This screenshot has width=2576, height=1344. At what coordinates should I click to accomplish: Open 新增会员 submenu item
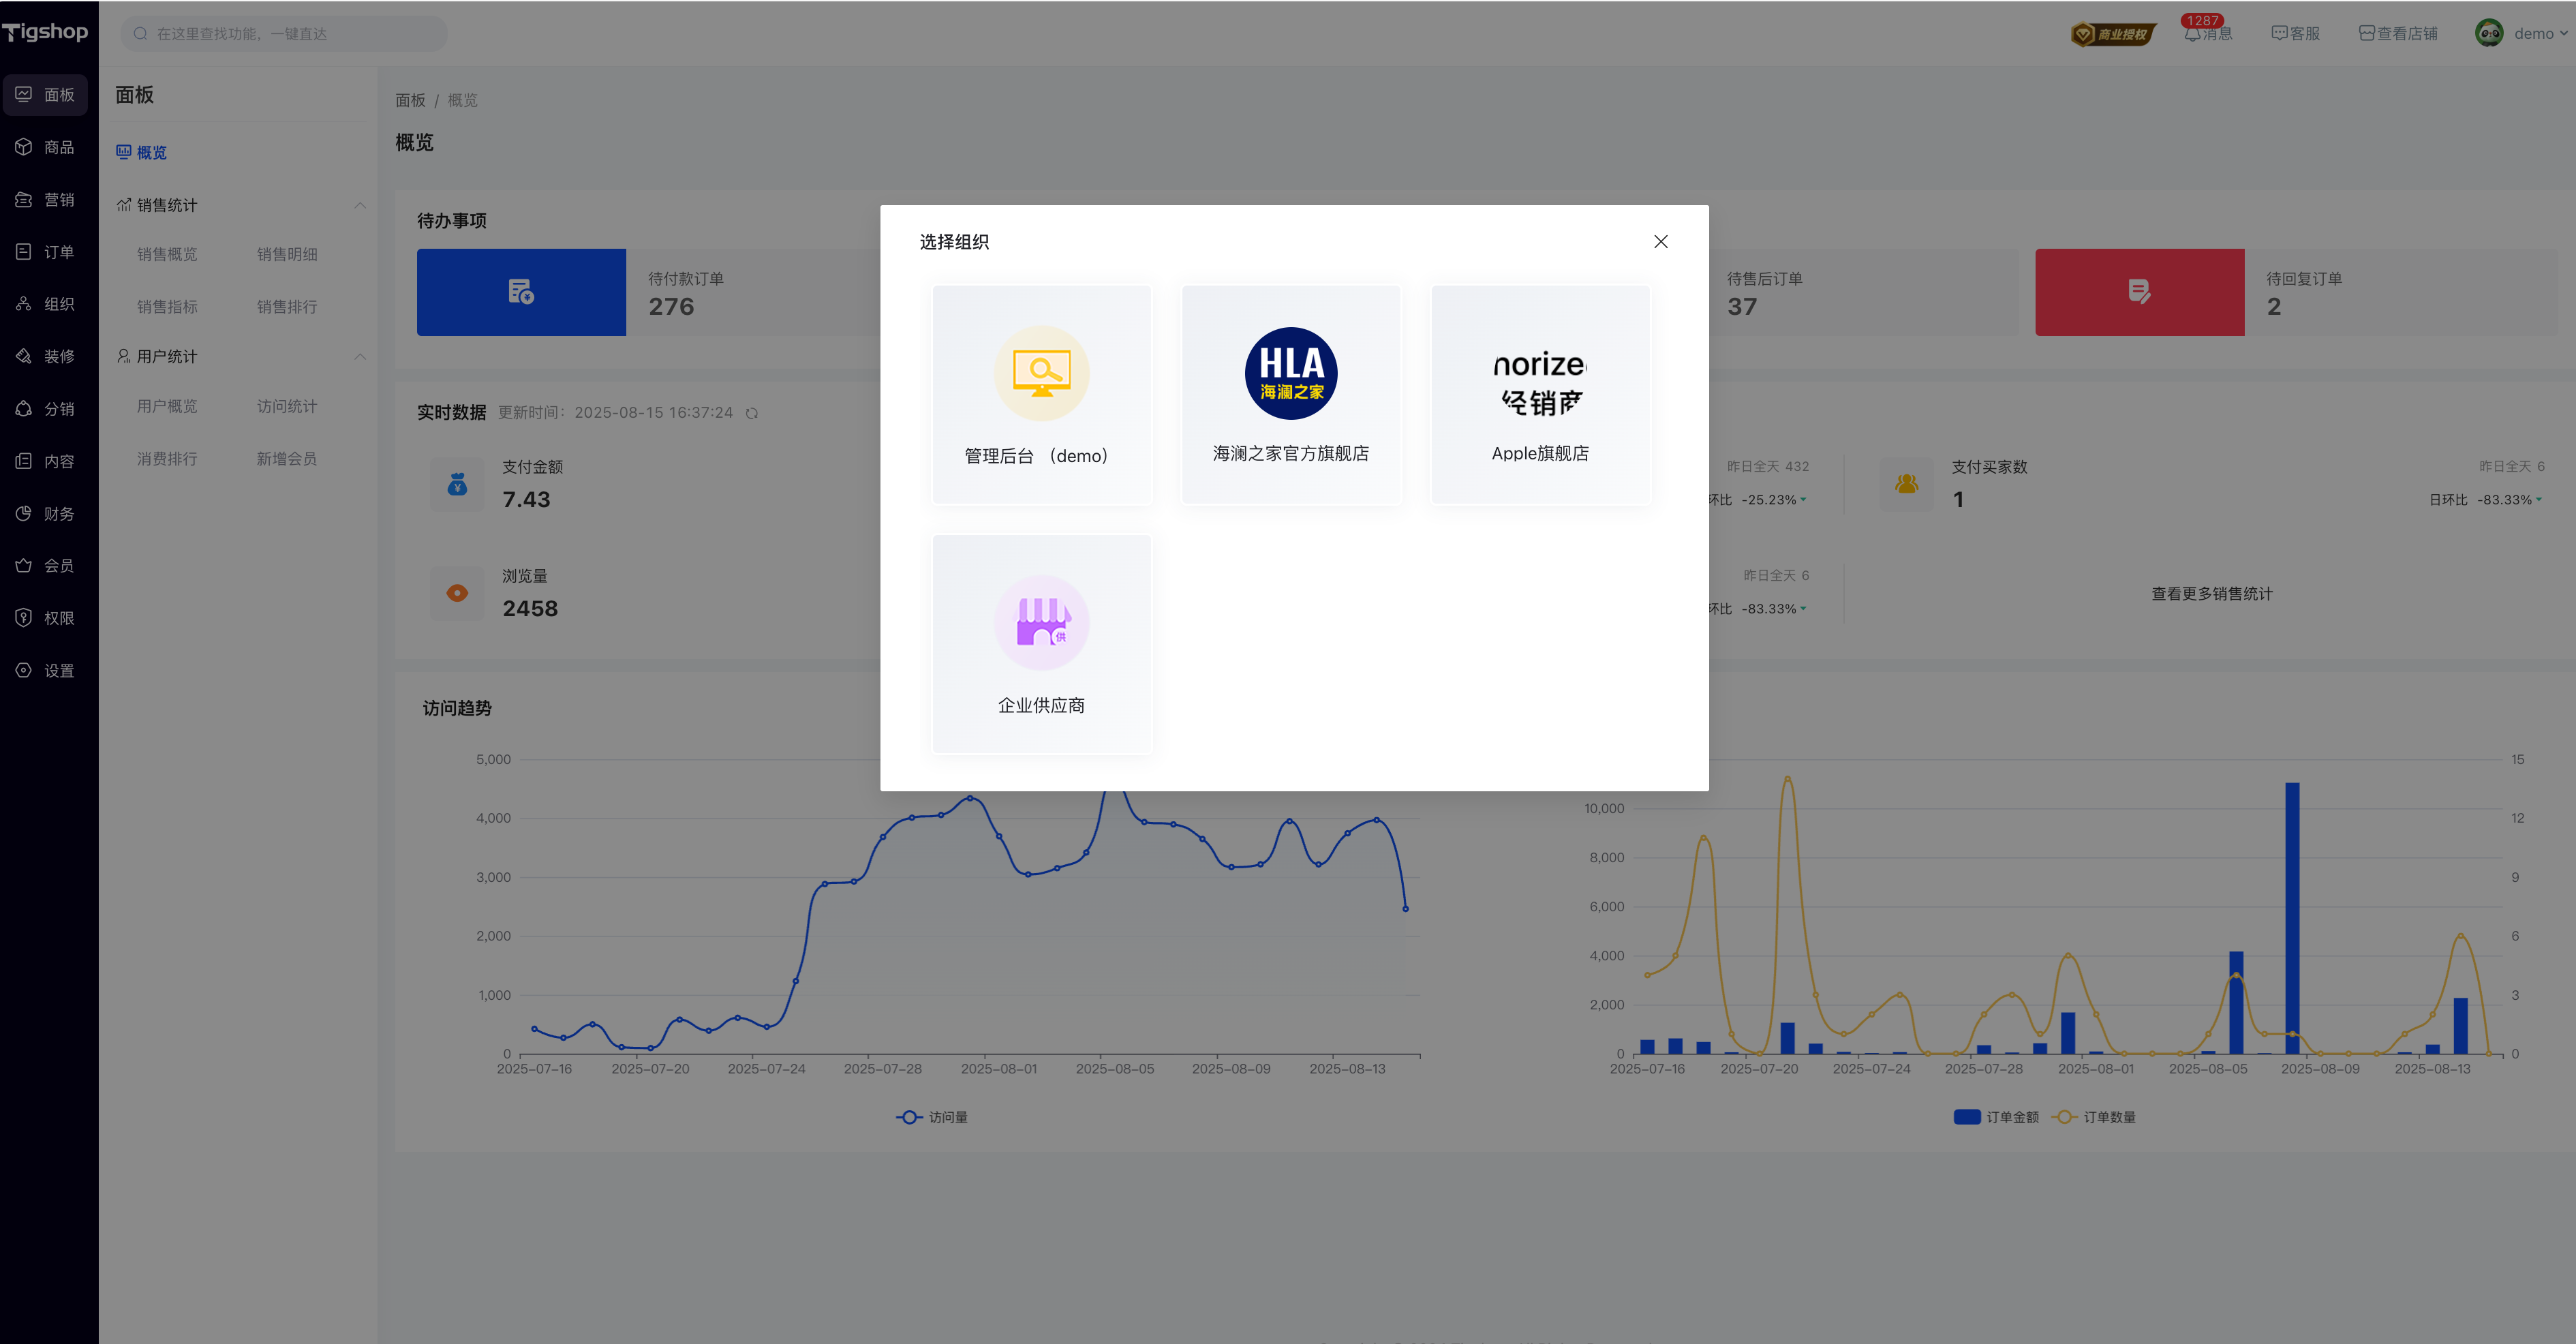pos(287,458)
